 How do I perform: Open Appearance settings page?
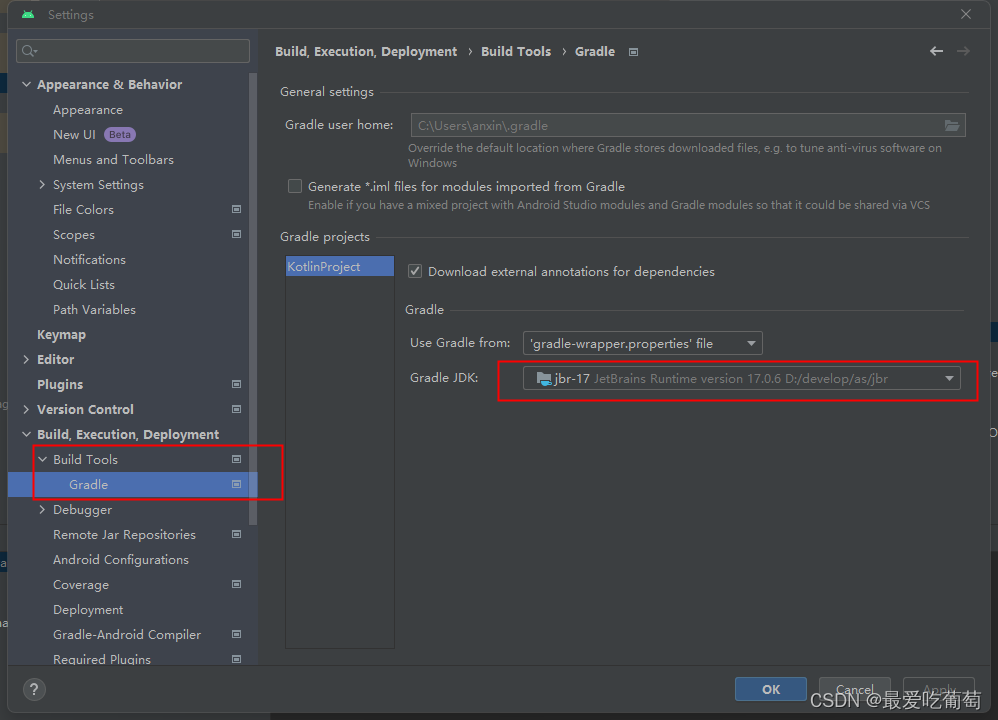pyautogui.click(x=88, y=109)
